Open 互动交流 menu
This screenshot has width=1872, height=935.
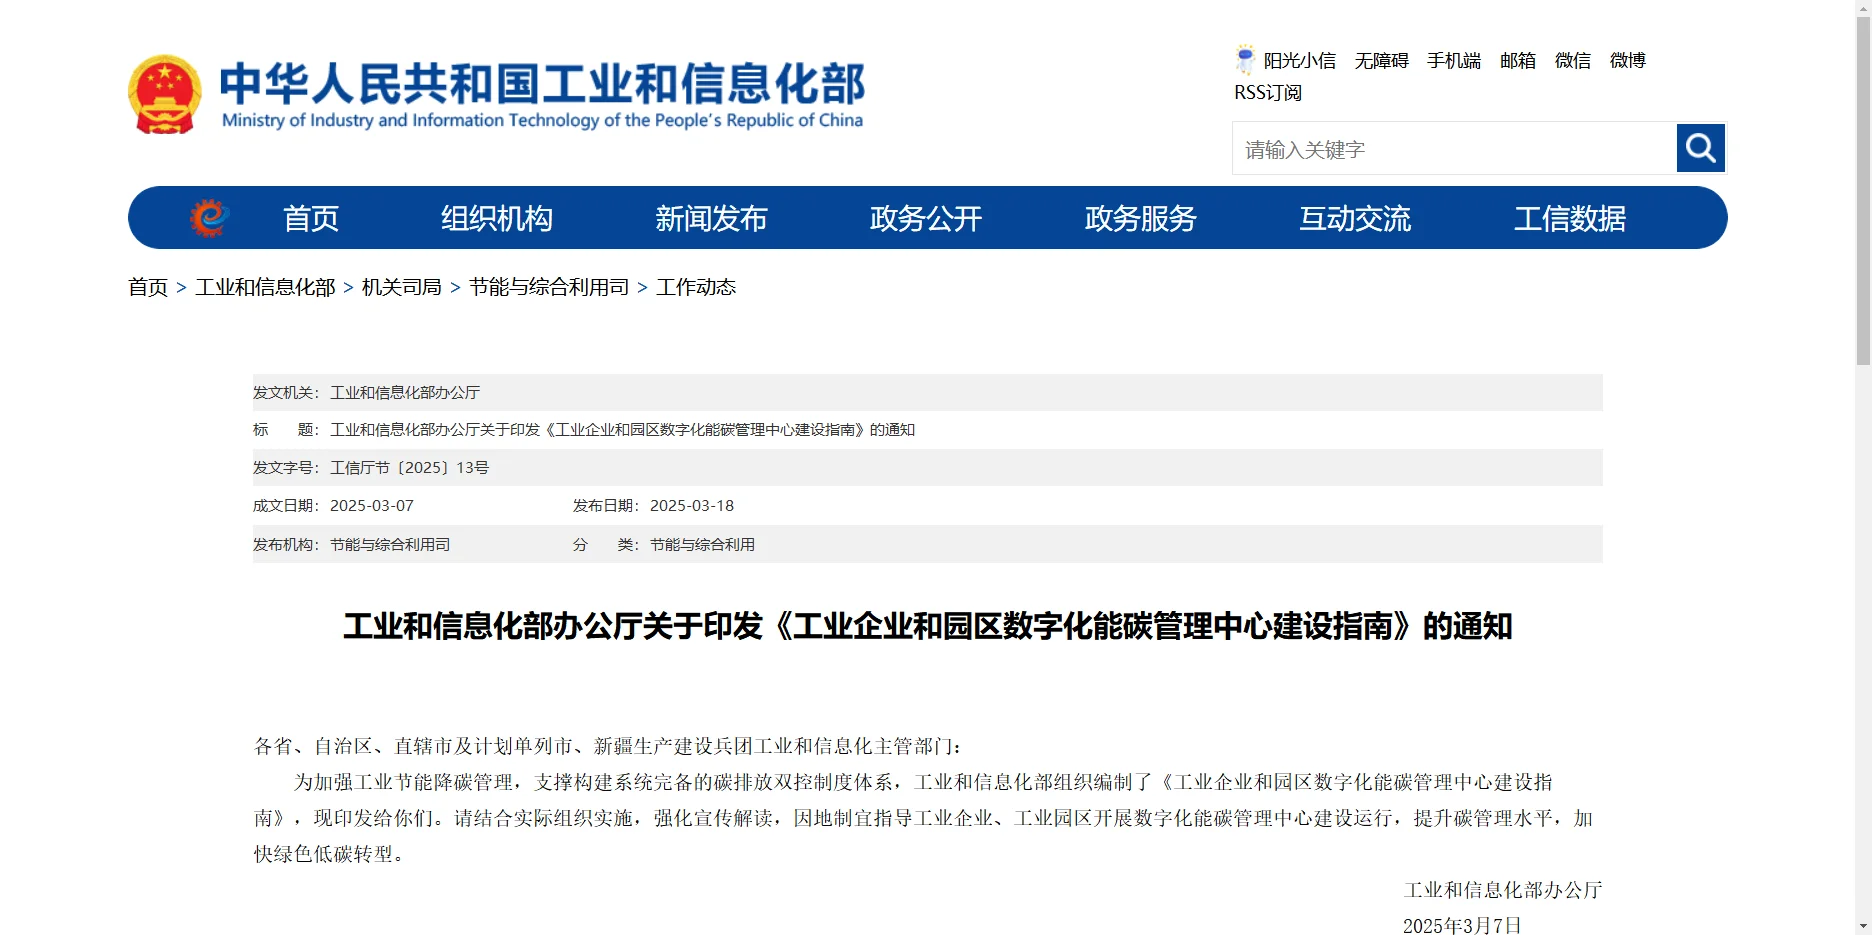click(x=1355, y=218)
